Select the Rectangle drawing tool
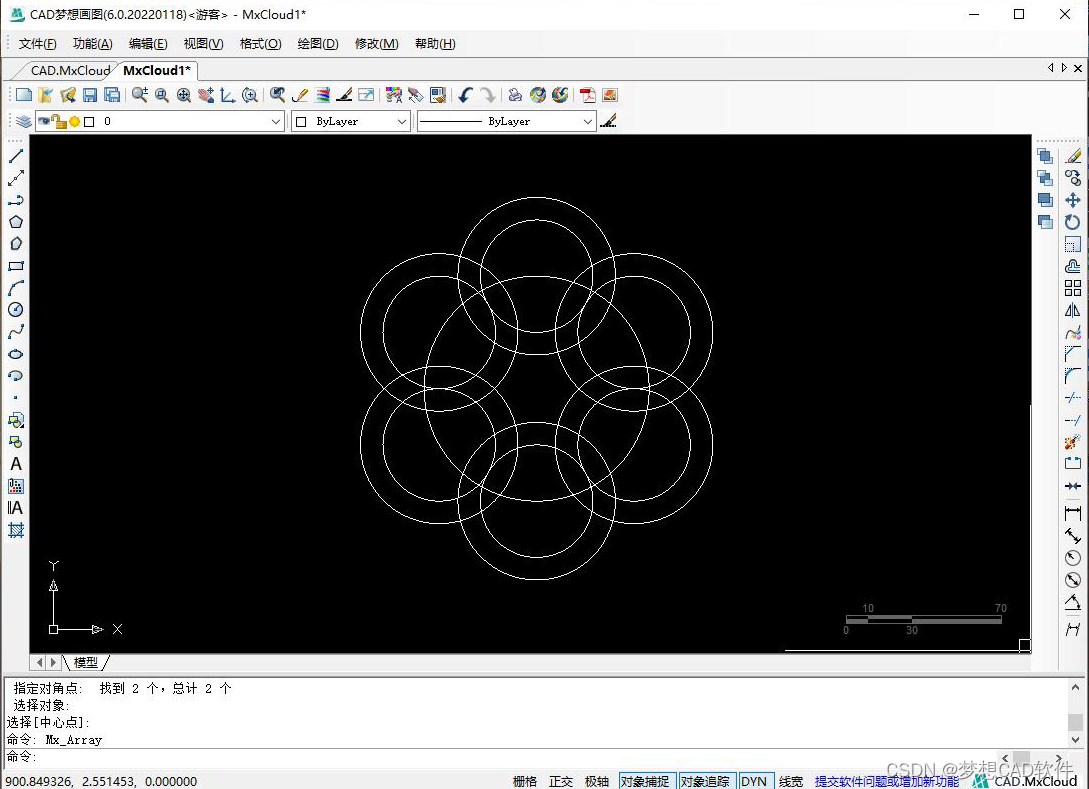Screen dimensions: 1089x789 [x=16, y=266]
